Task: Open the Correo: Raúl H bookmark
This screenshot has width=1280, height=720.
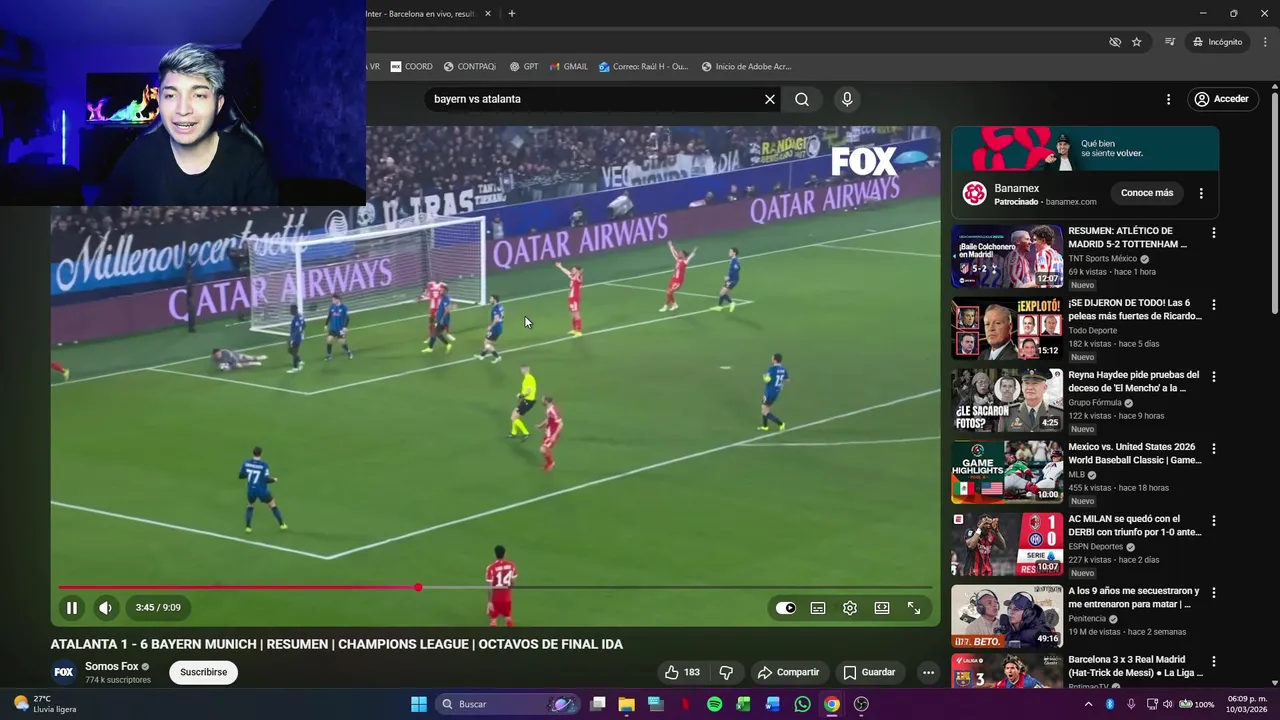Action: click(644, 67)
